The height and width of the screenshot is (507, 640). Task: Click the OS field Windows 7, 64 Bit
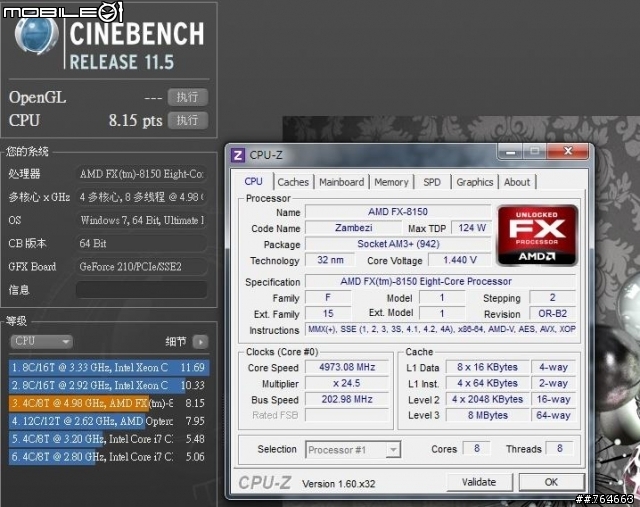click(x=141, y=220)
